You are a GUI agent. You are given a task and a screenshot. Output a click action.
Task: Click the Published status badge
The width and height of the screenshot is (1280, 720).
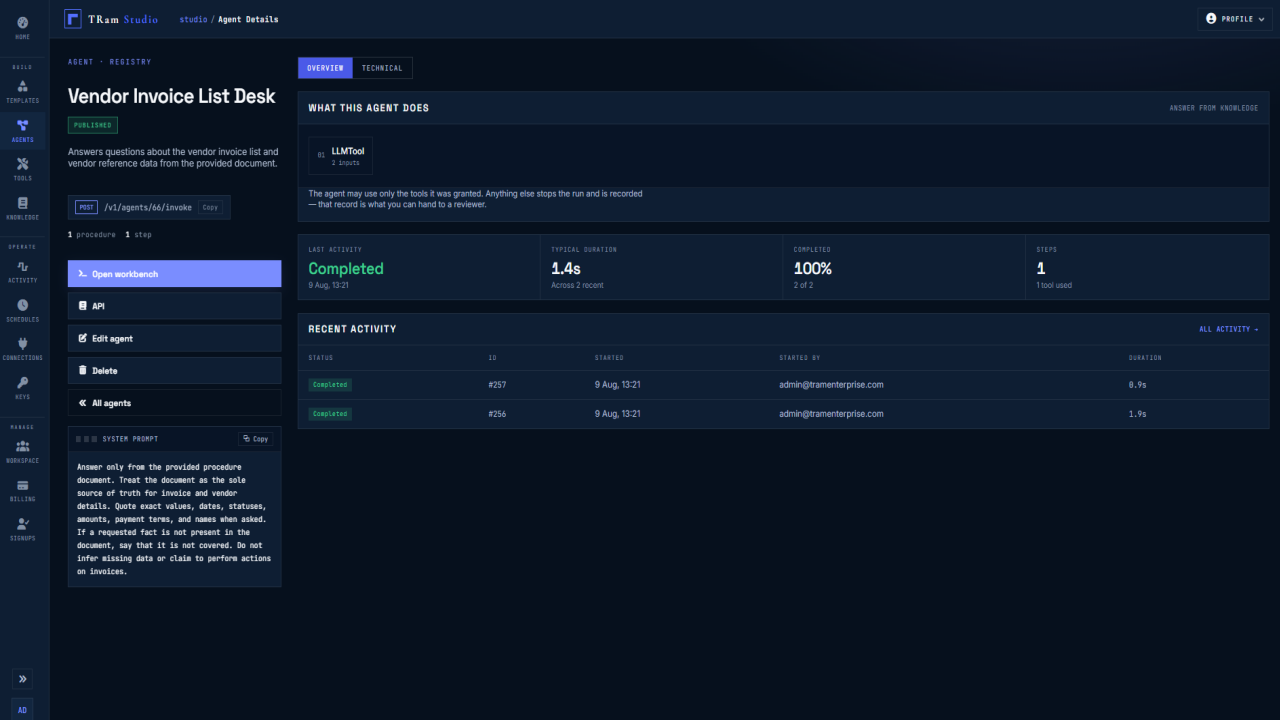click(93, 125)
